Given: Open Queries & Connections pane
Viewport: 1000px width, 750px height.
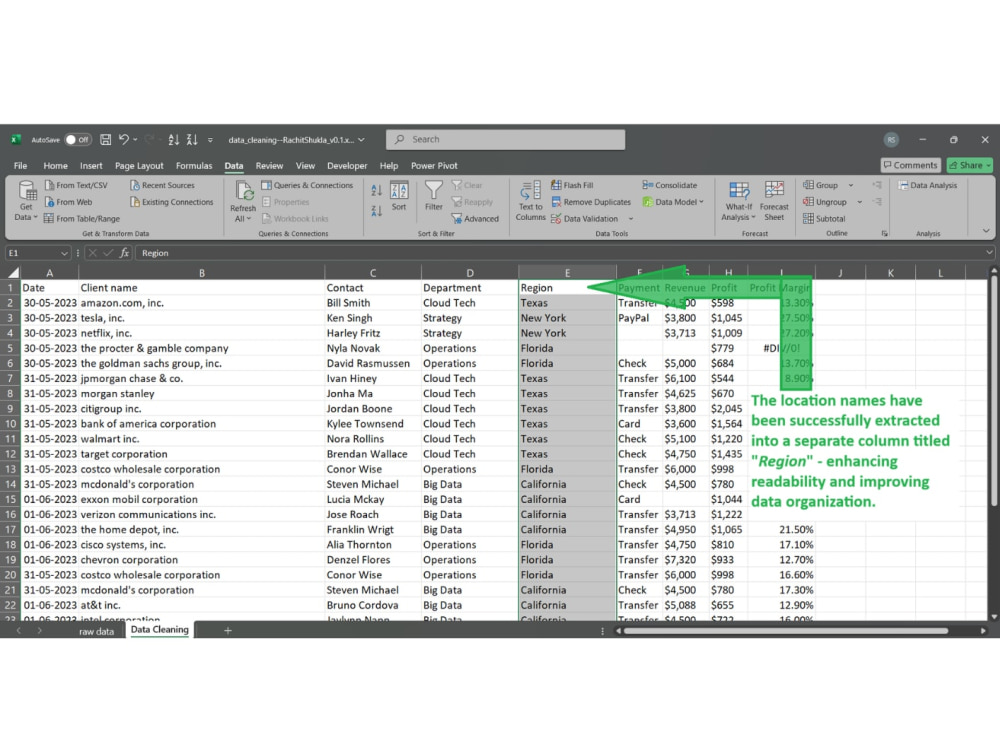Looking at the screenshot, I should click(307, 185).
